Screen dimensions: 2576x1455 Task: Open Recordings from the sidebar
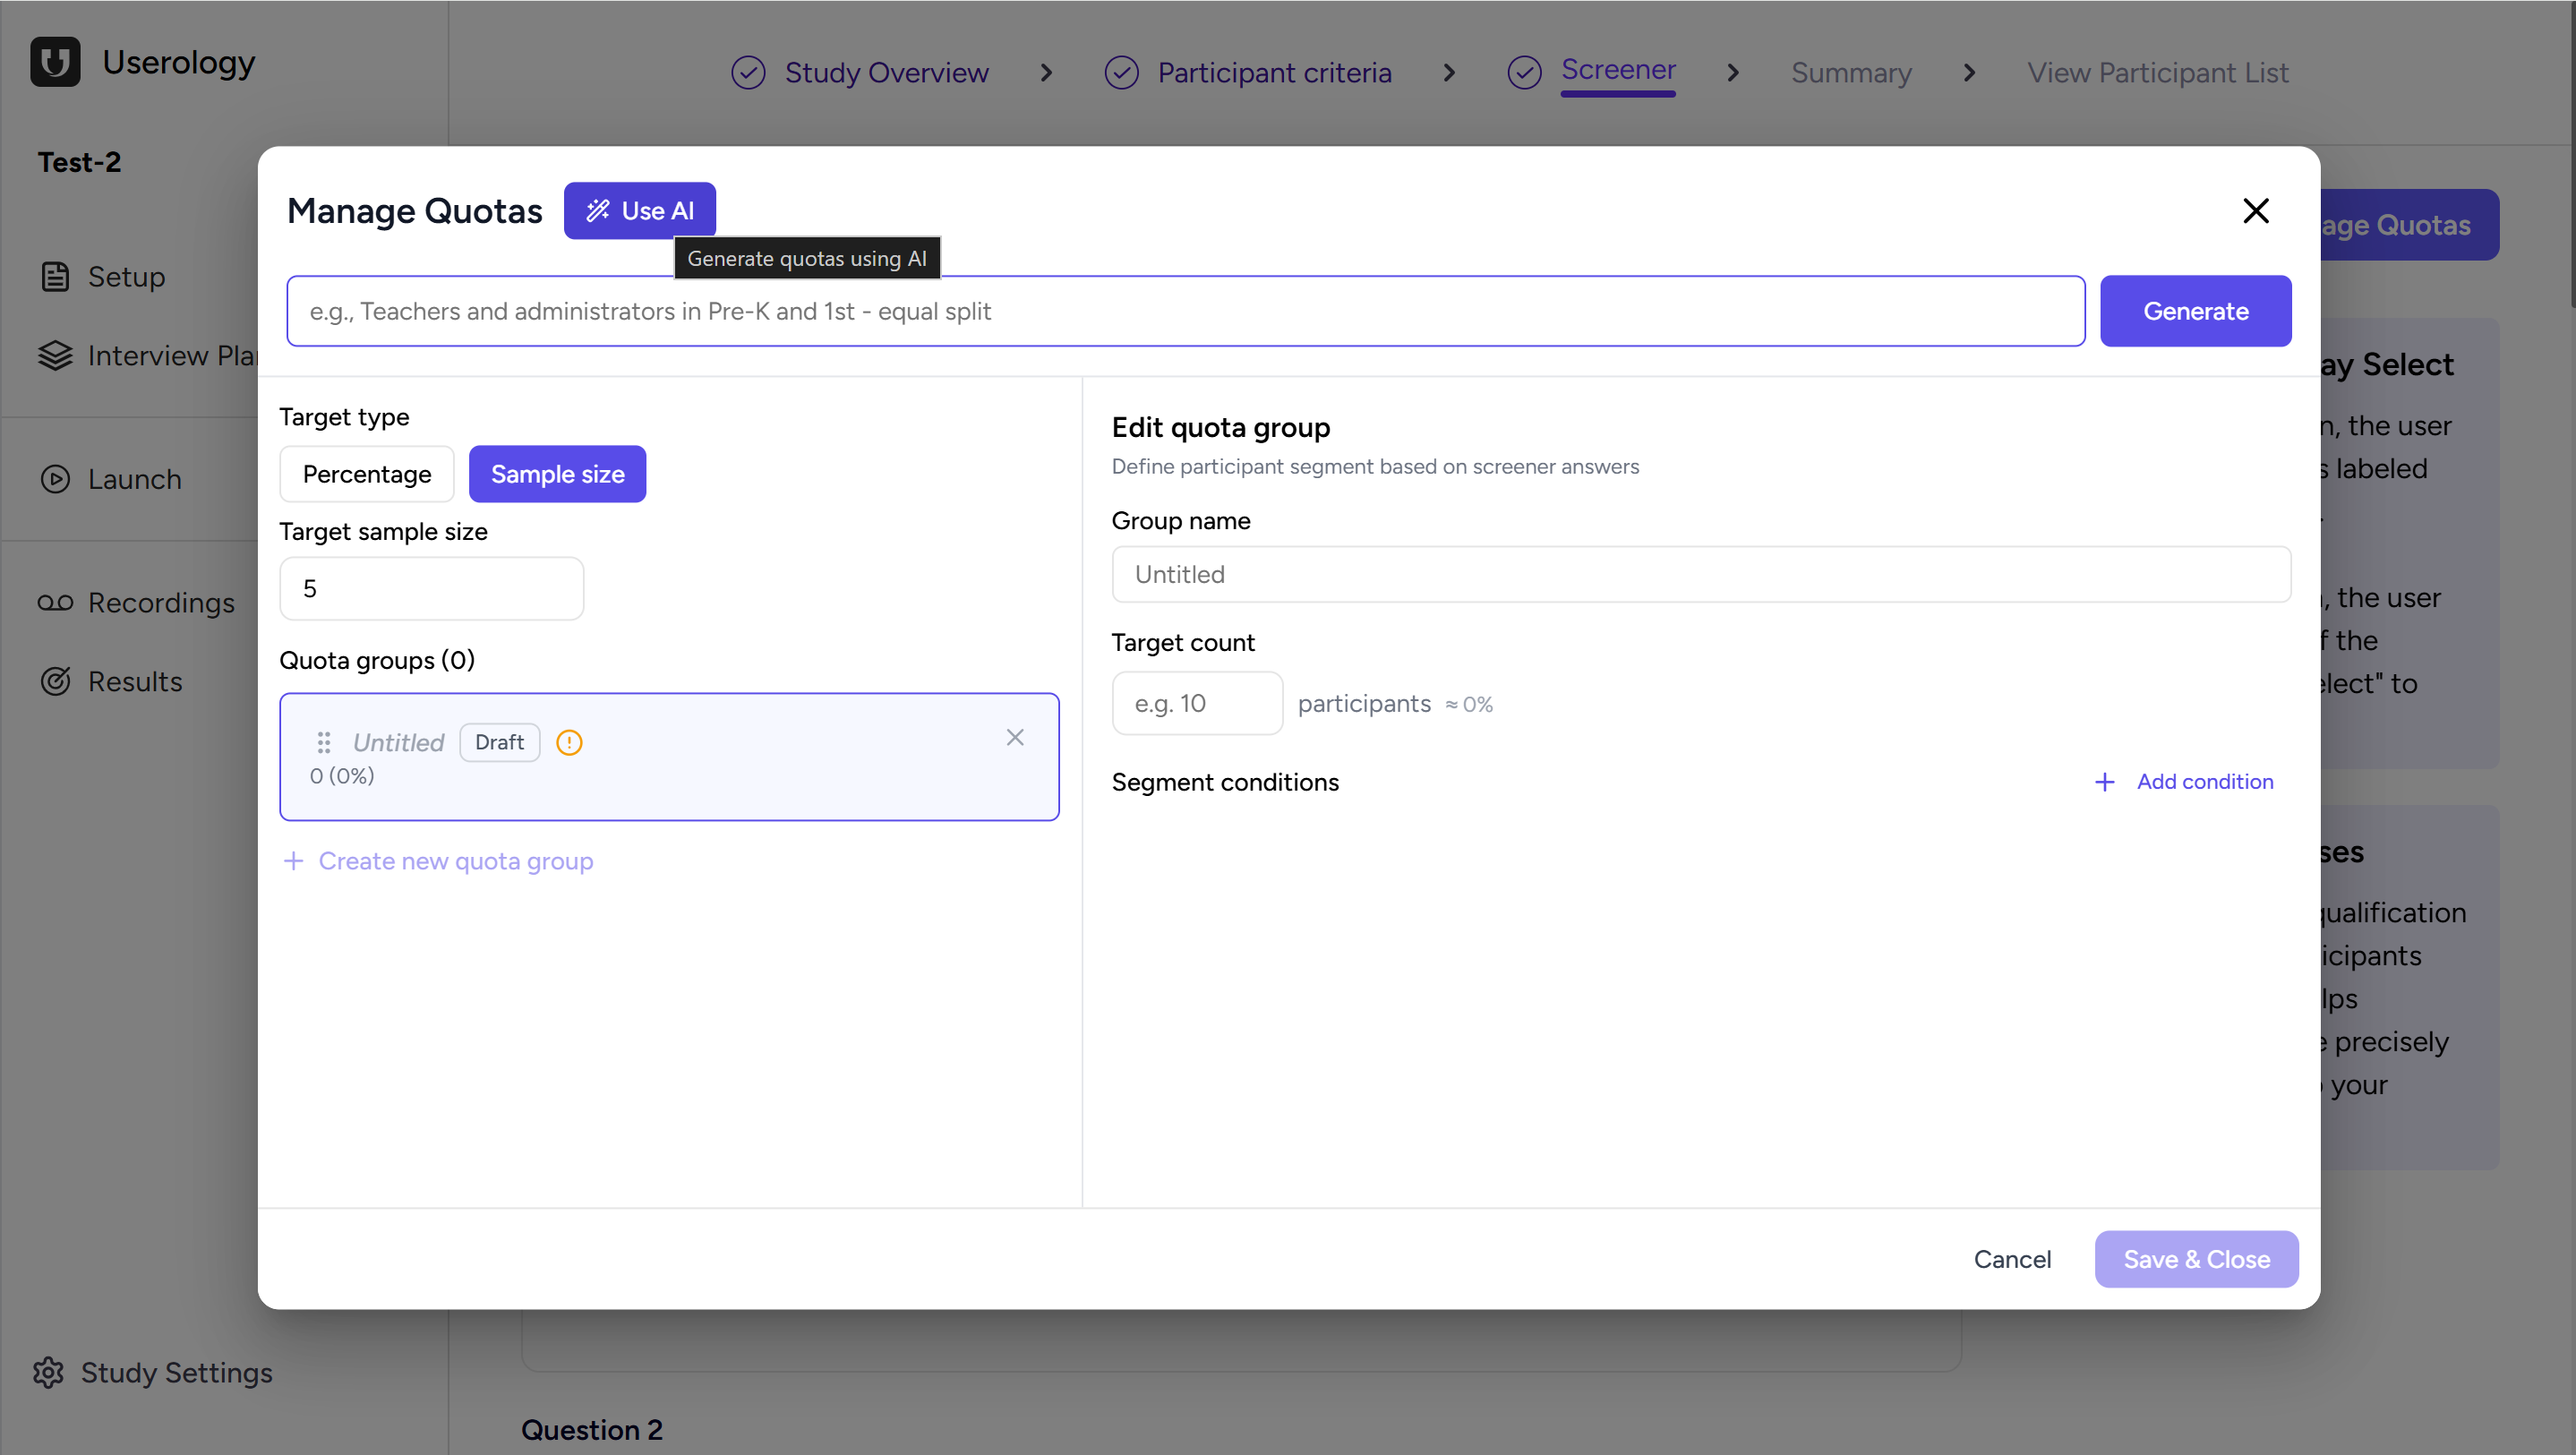tap(160, 602)
